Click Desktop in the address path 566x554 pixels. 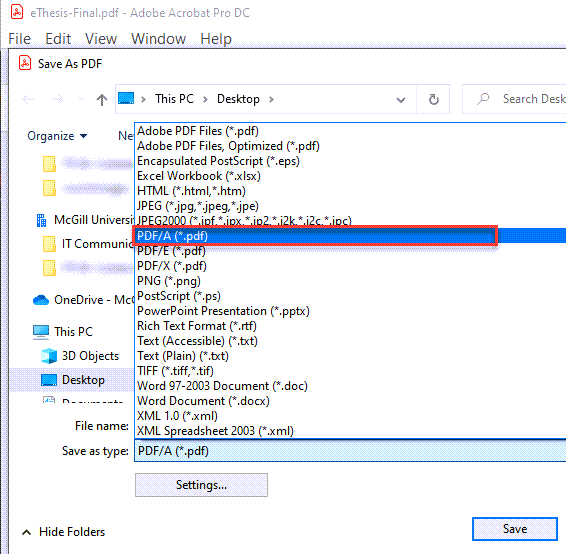pyautogui.click(x=238, y=99)
